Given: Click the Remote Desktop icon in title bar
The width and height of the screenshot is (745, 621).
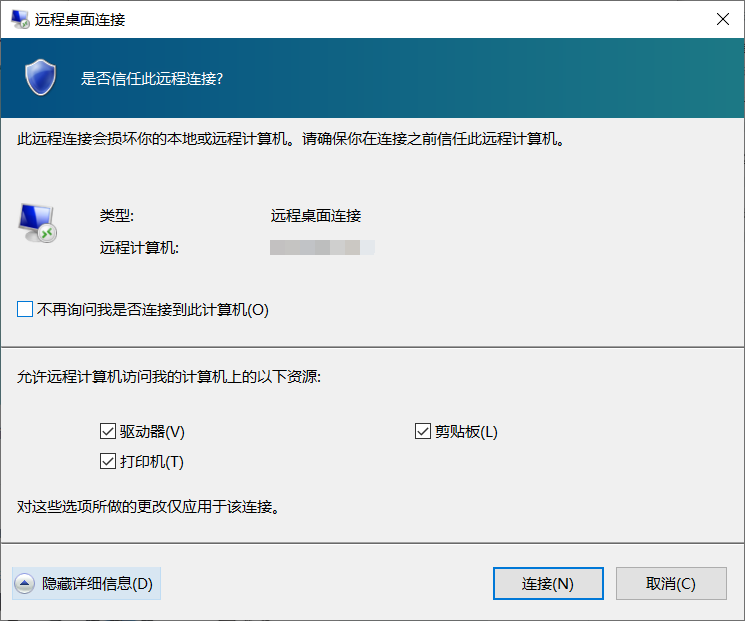Looking at the screenshot, I should tap(20, 19).
